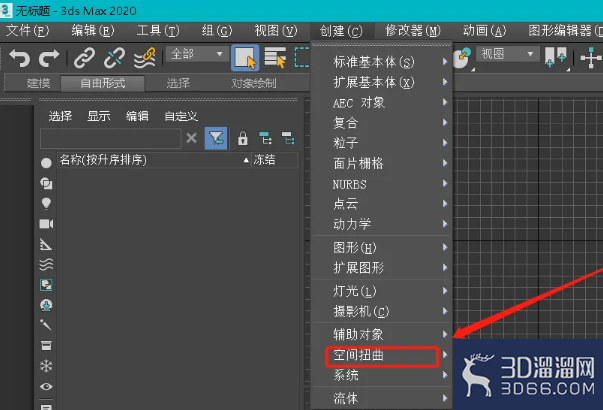Select the Unlink selection tool
This screenshot has height=410, width=603.
point(114,58)
